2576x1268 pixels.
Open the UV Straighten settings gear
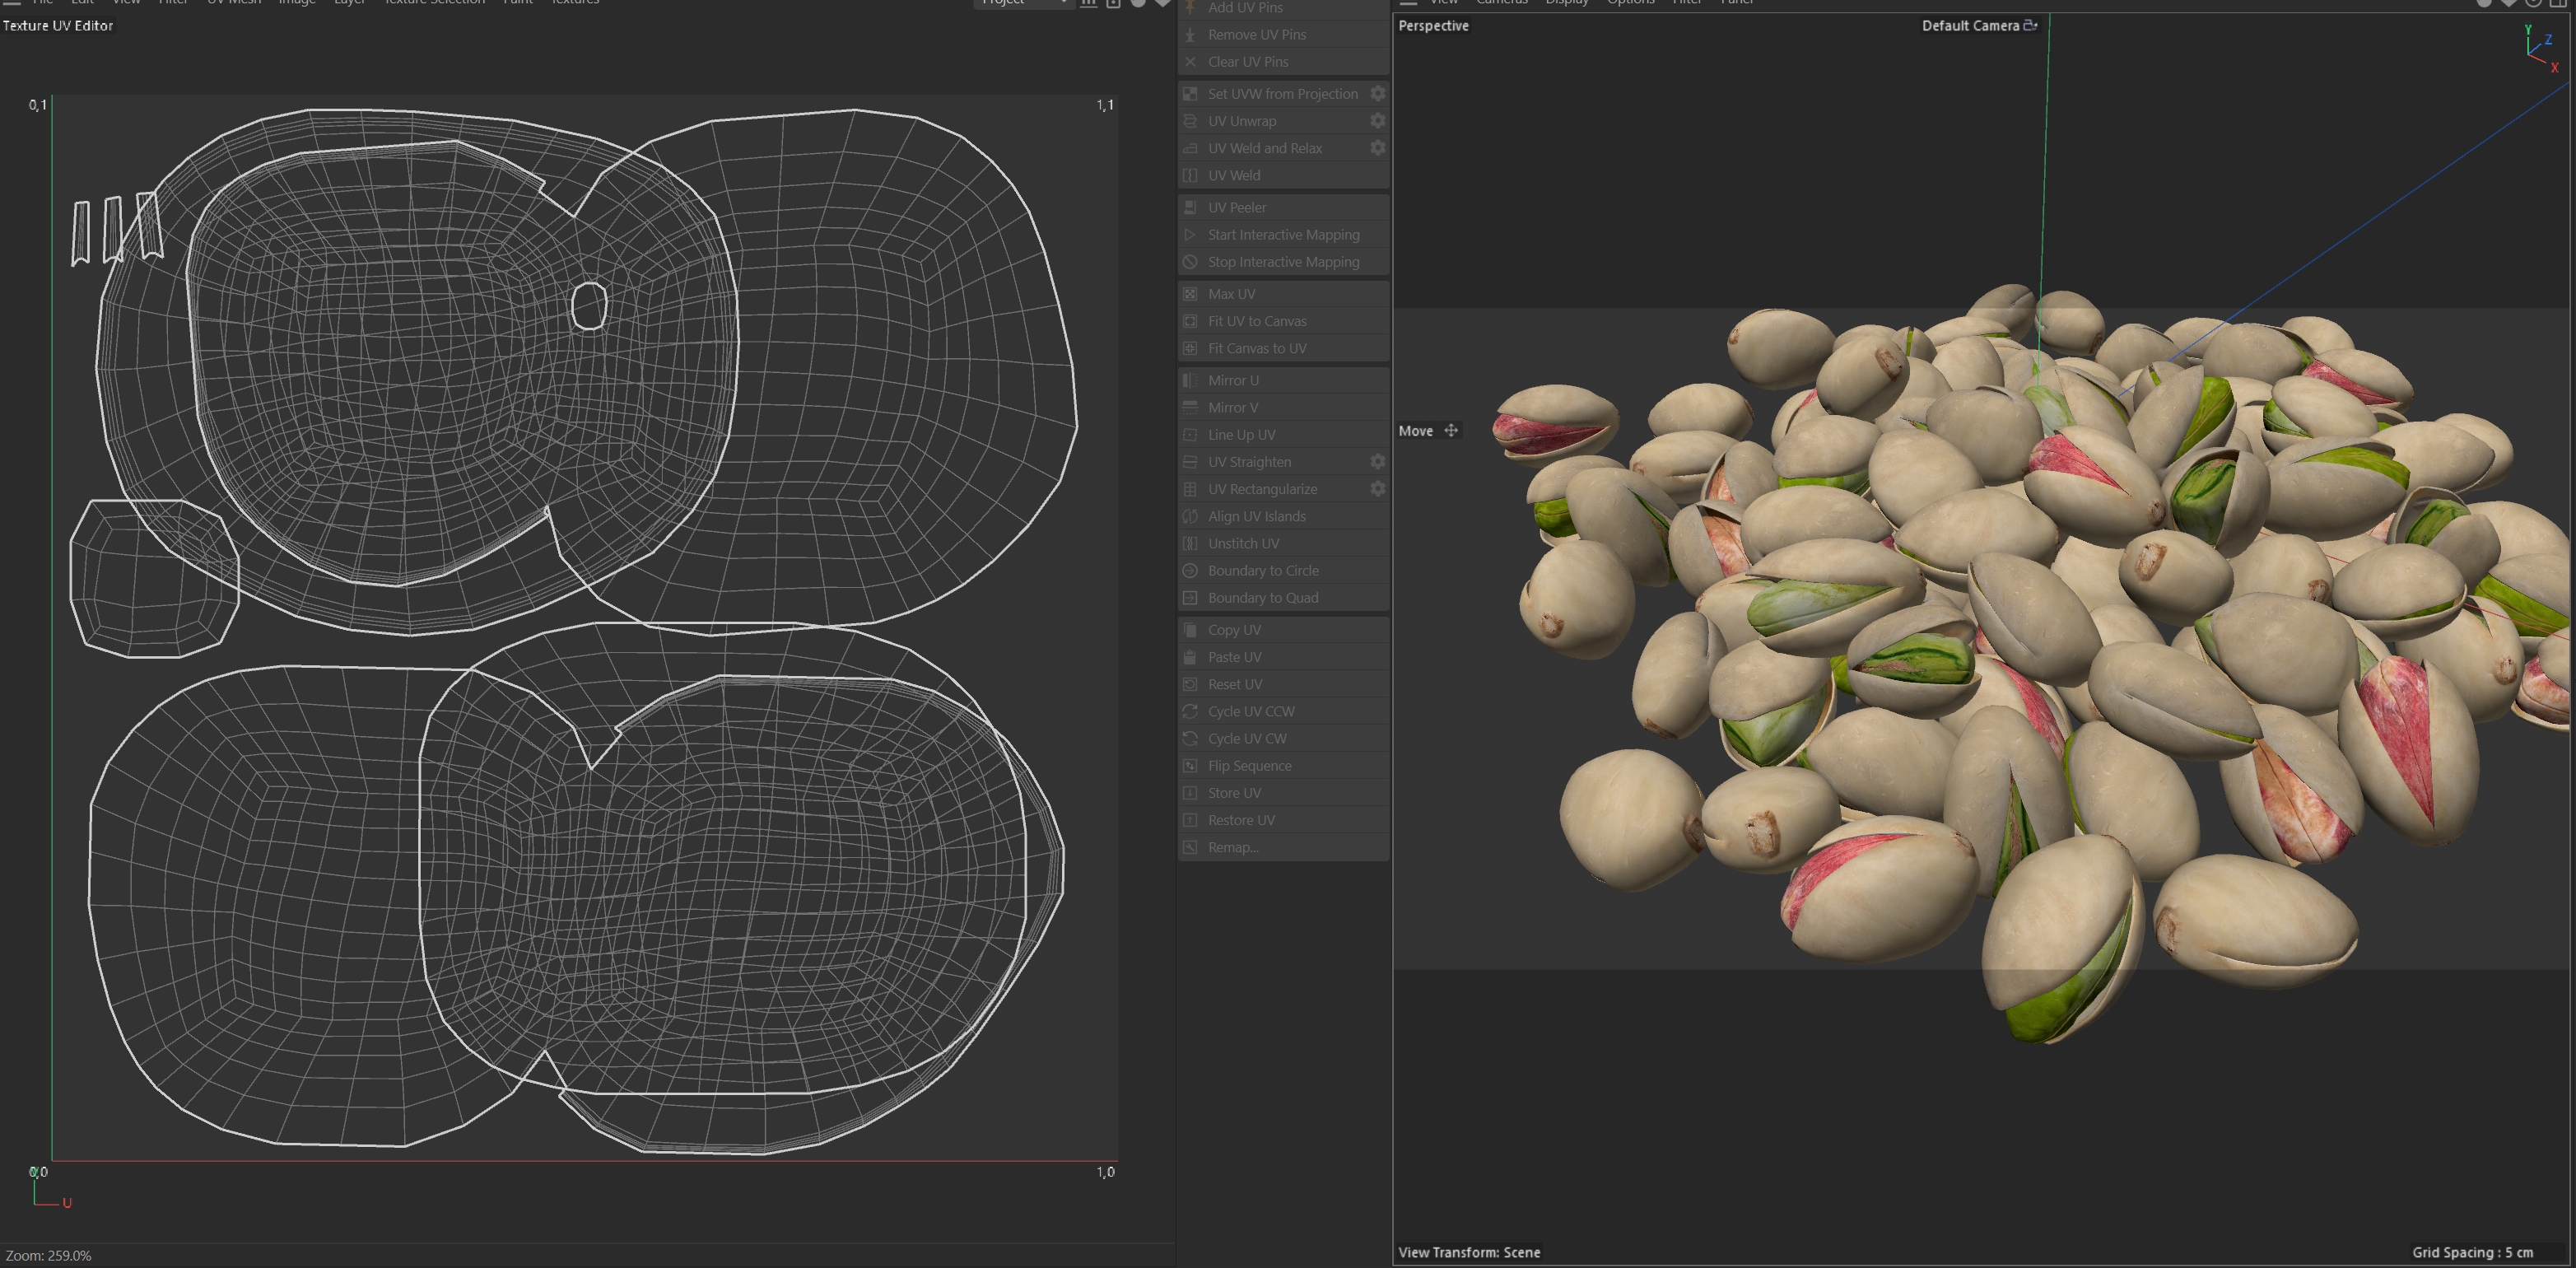pyautogui.click(x=1377, y=462)
